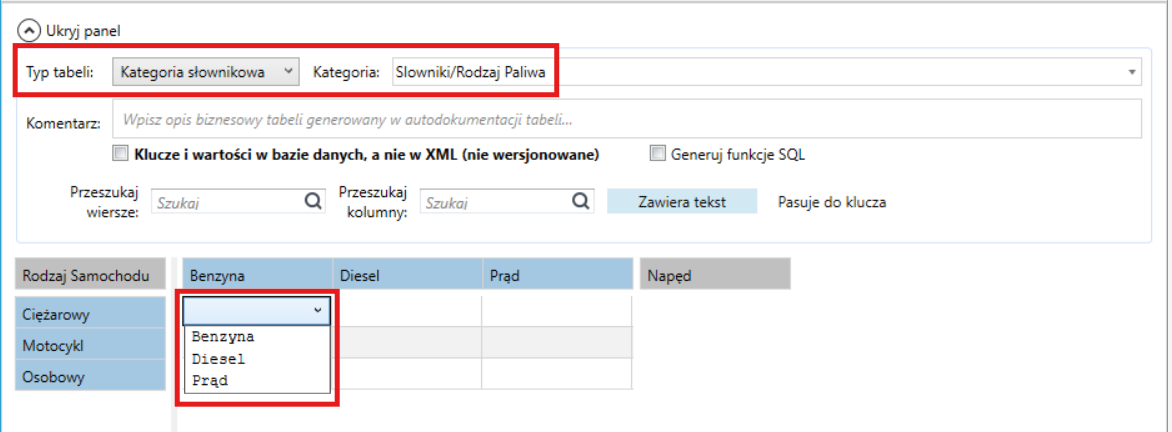The width and height of the screenshot is (1172, 432).
Task: Enable Generuj funkcje SQL checkbox
Action: (657, 154)
